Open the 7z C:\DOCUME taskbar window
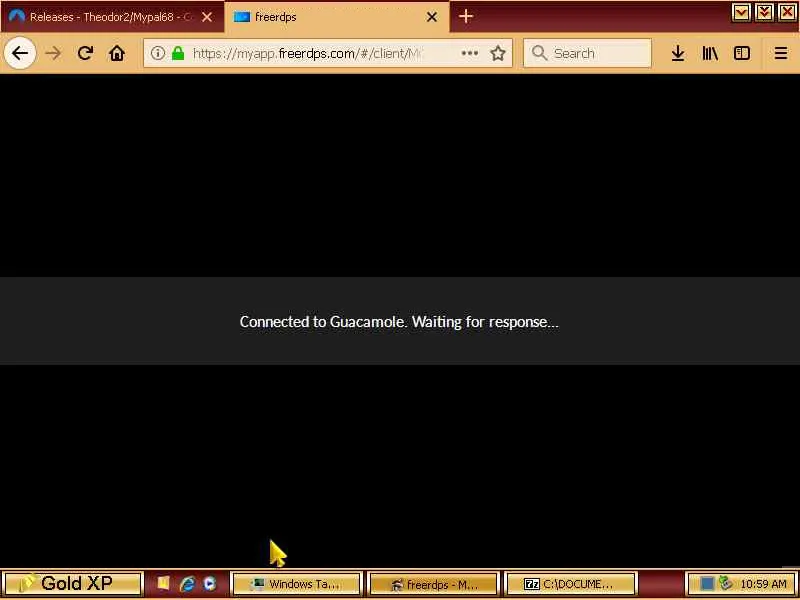 [570, 584]
